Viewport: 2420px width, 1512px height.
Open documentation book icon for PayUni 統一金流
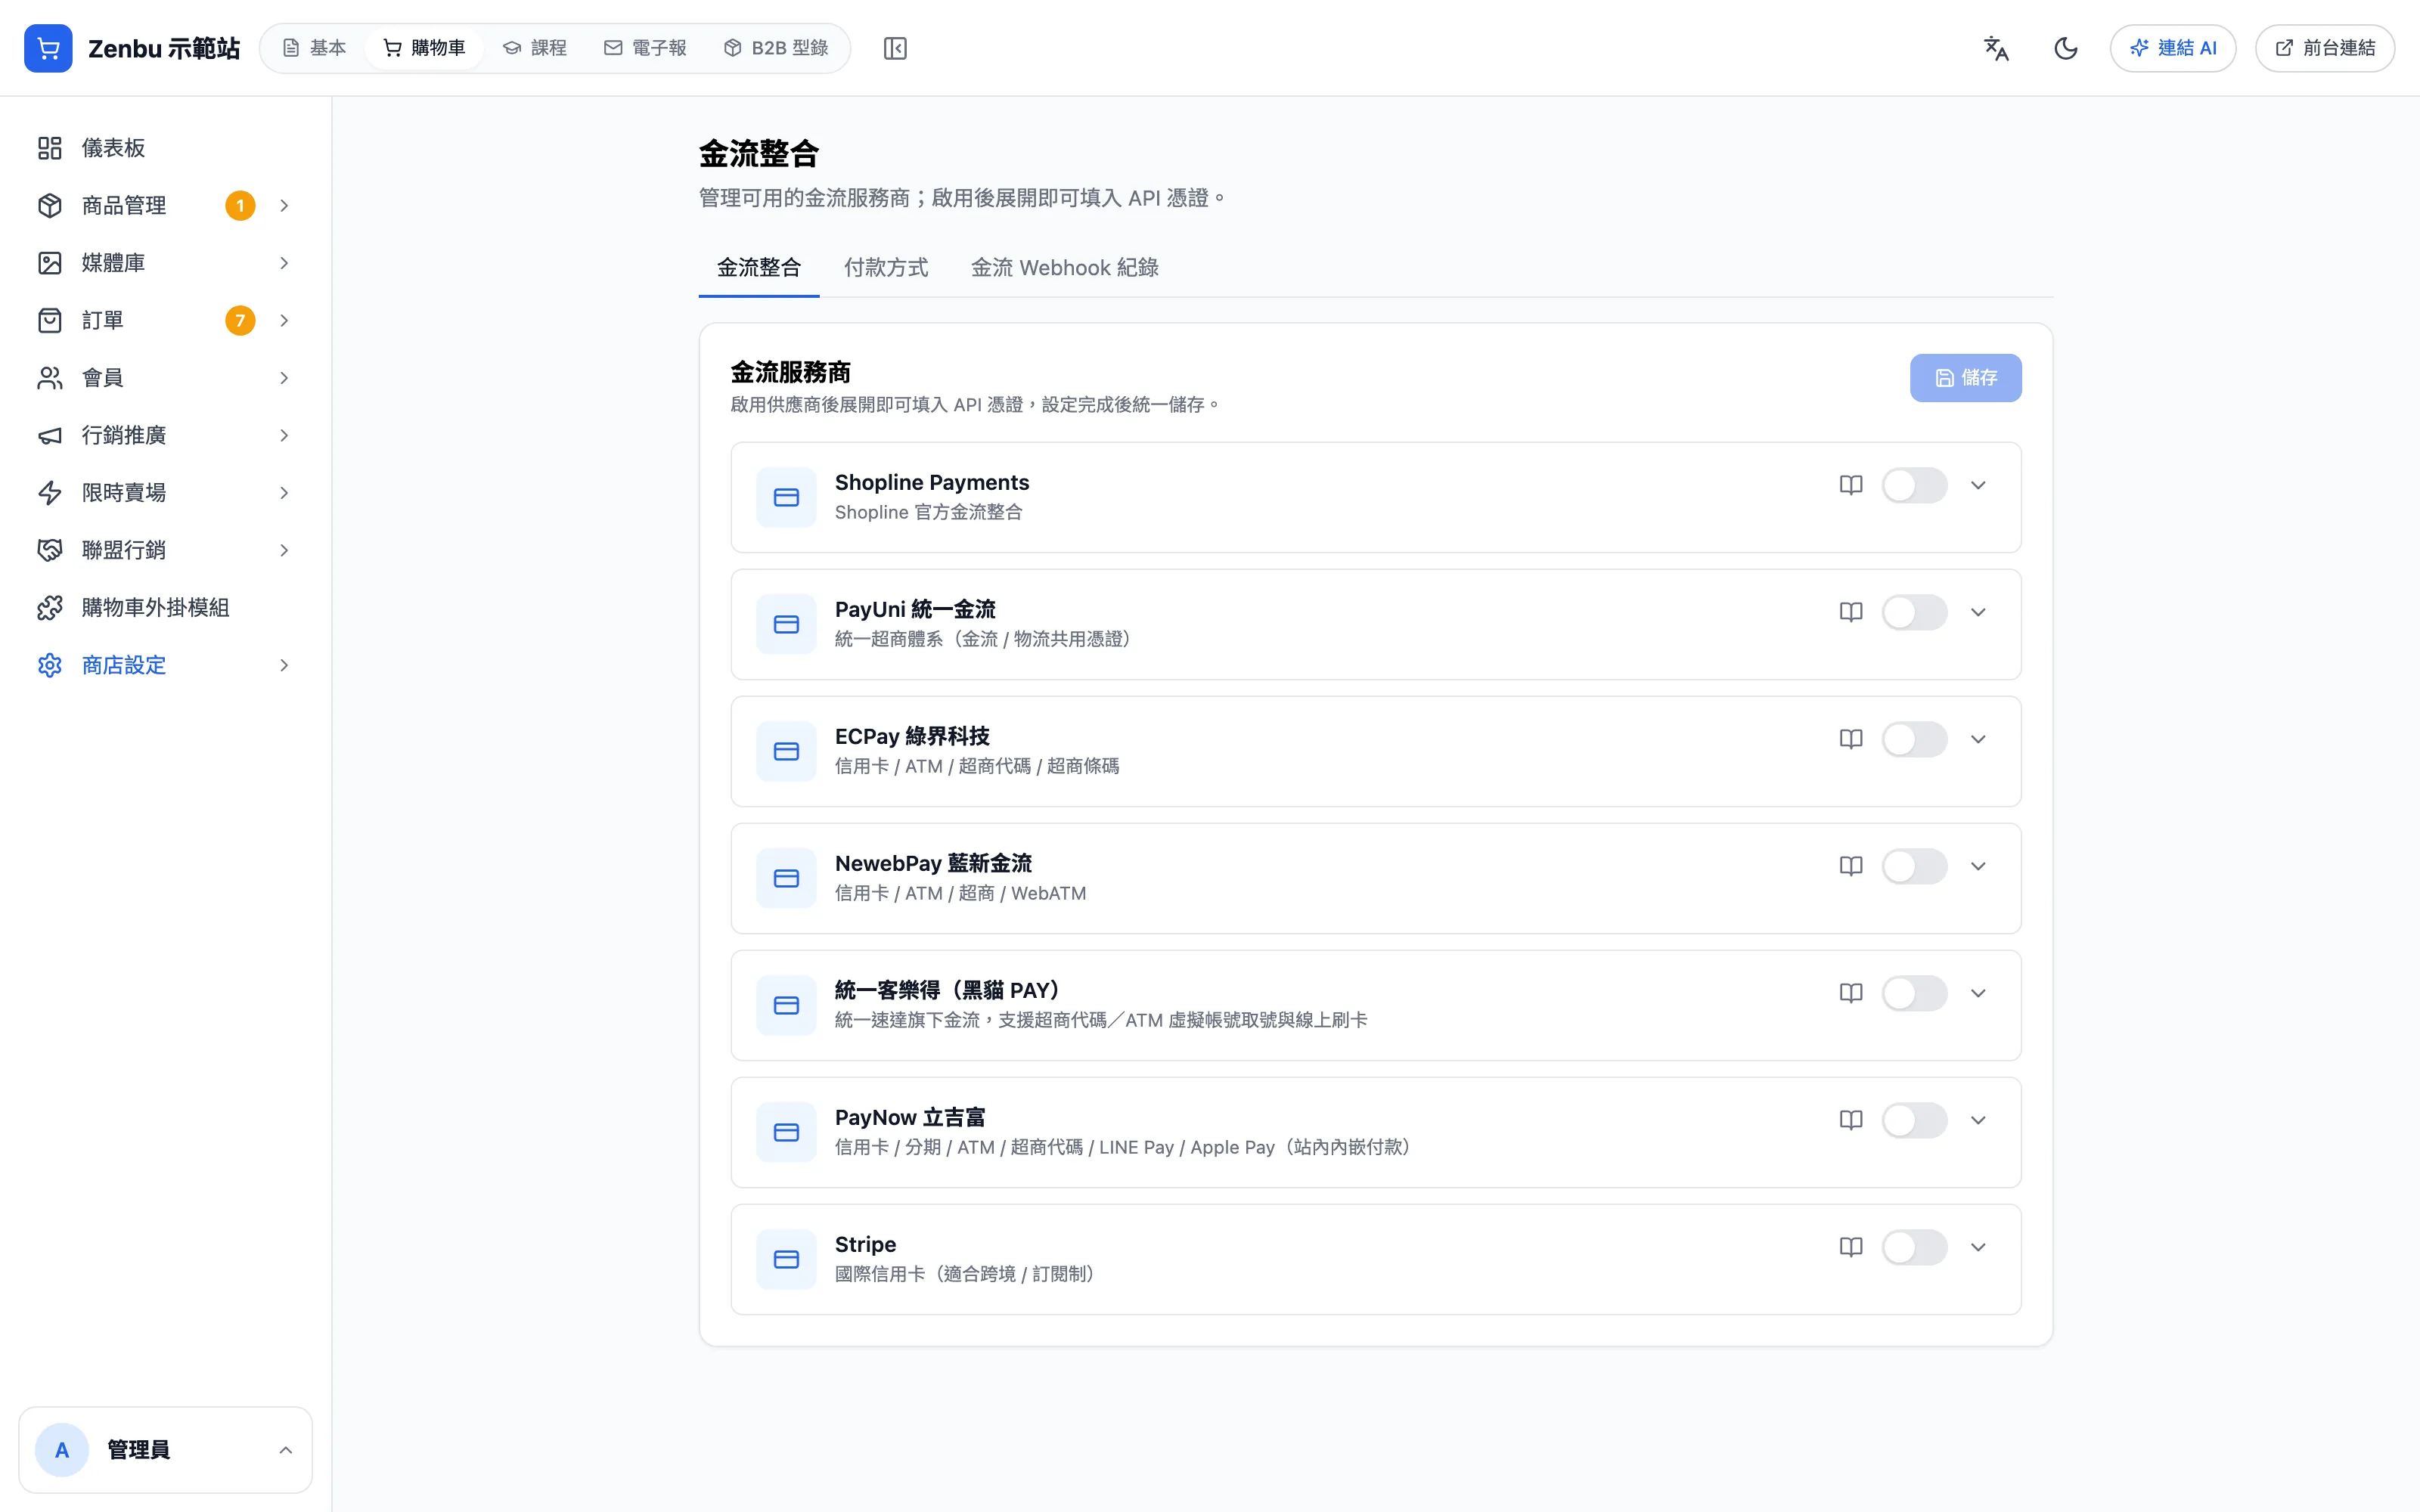(1851, 612)
